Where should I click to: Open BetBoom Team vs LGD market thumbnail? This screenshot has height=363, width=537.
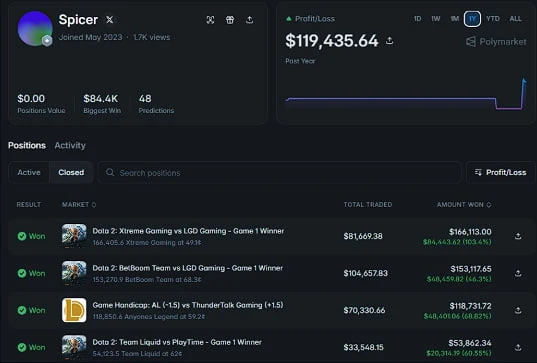coord(74,273)
